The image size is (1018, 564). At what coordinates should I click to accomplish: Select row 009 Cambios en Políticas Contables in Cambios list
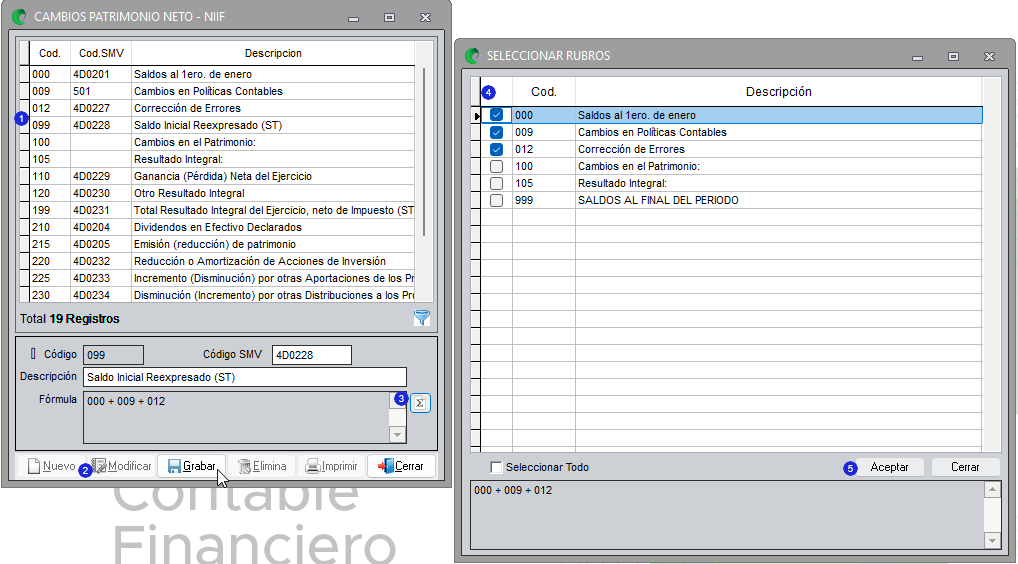(x=222, y=91)
